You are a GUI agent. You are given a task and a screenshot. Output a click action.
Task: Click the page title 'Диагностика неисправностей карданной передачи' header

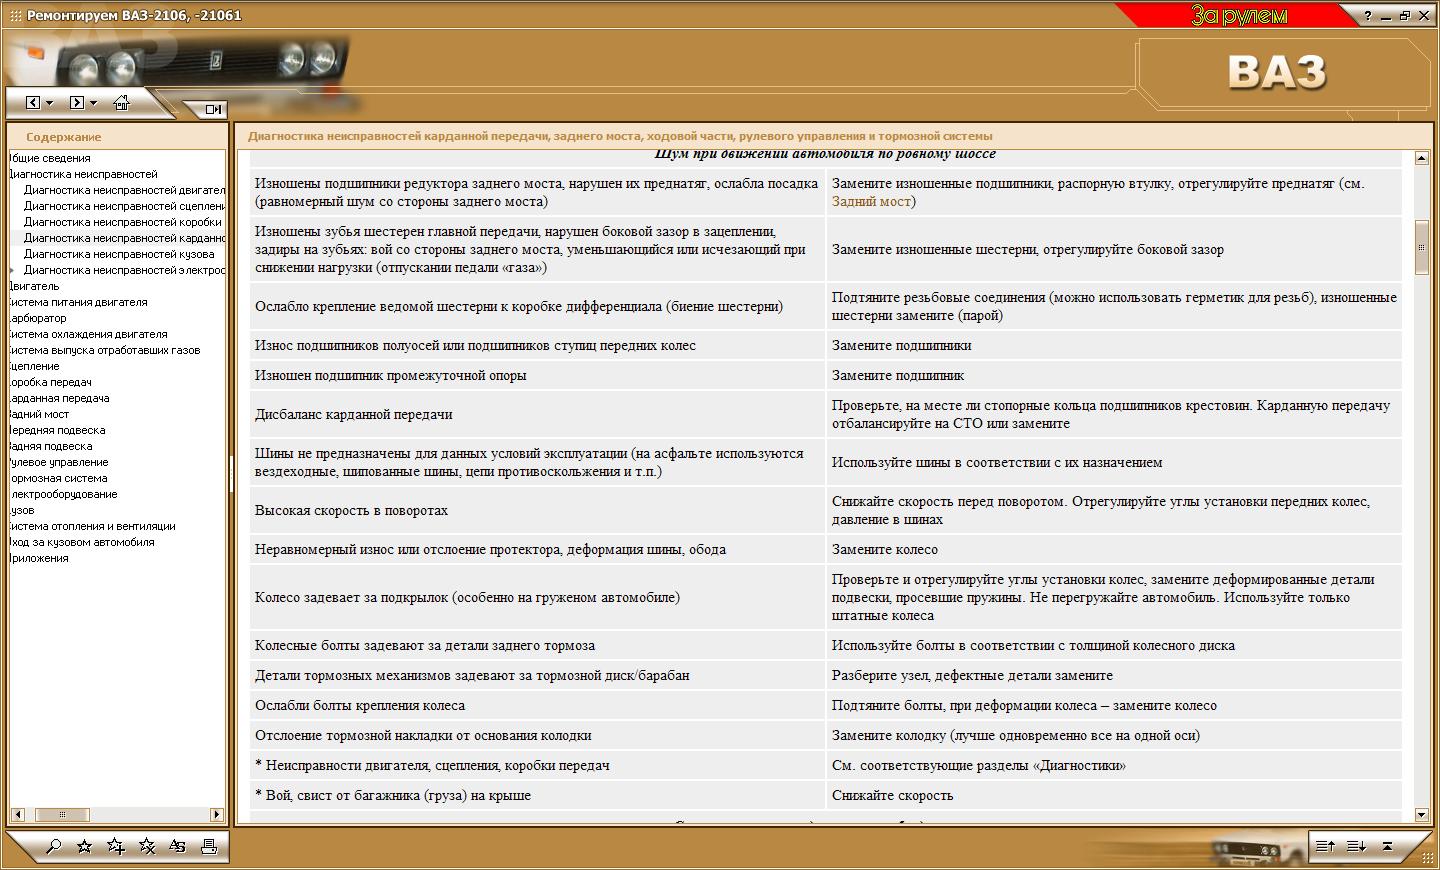620,136
